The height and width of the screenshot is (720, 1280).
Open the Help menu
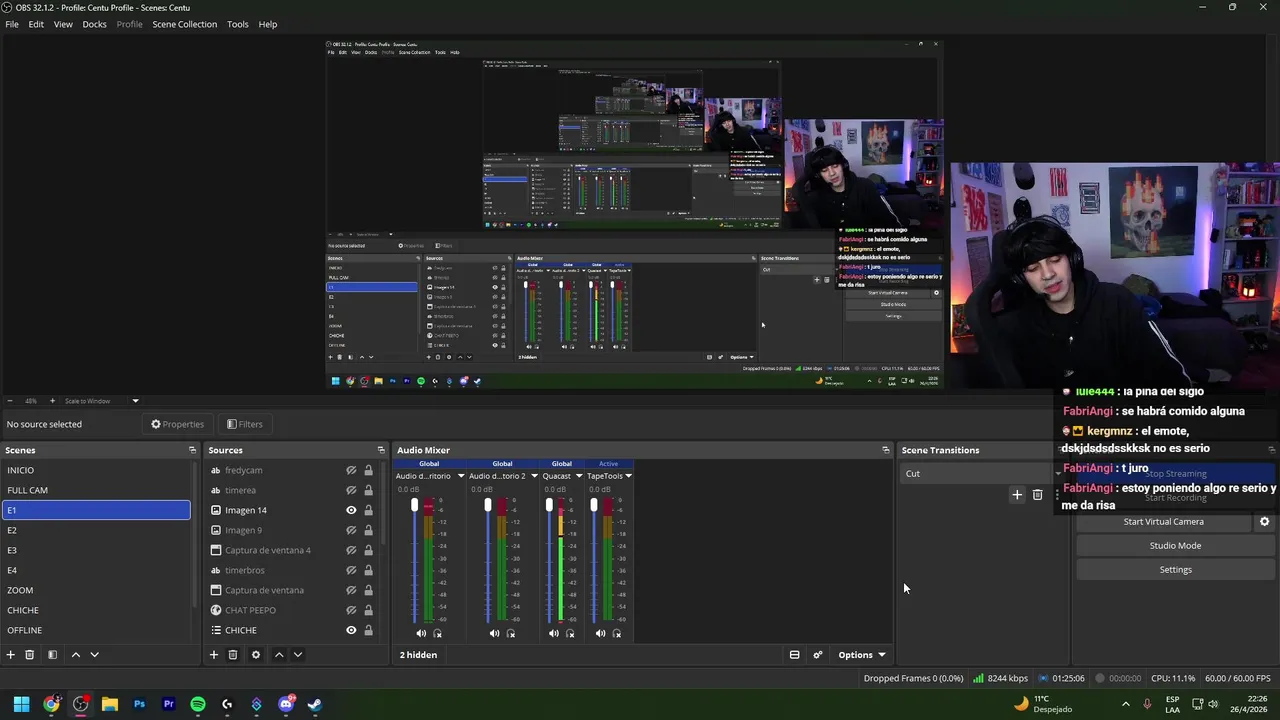(268, 24)
